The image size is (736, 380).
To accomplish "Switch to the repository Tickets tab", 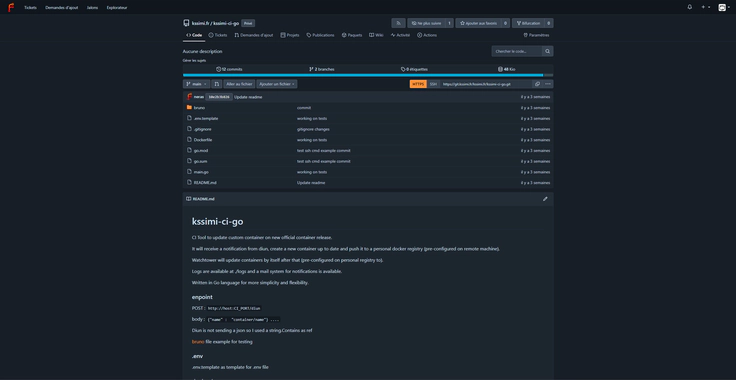I will point(218,35).
